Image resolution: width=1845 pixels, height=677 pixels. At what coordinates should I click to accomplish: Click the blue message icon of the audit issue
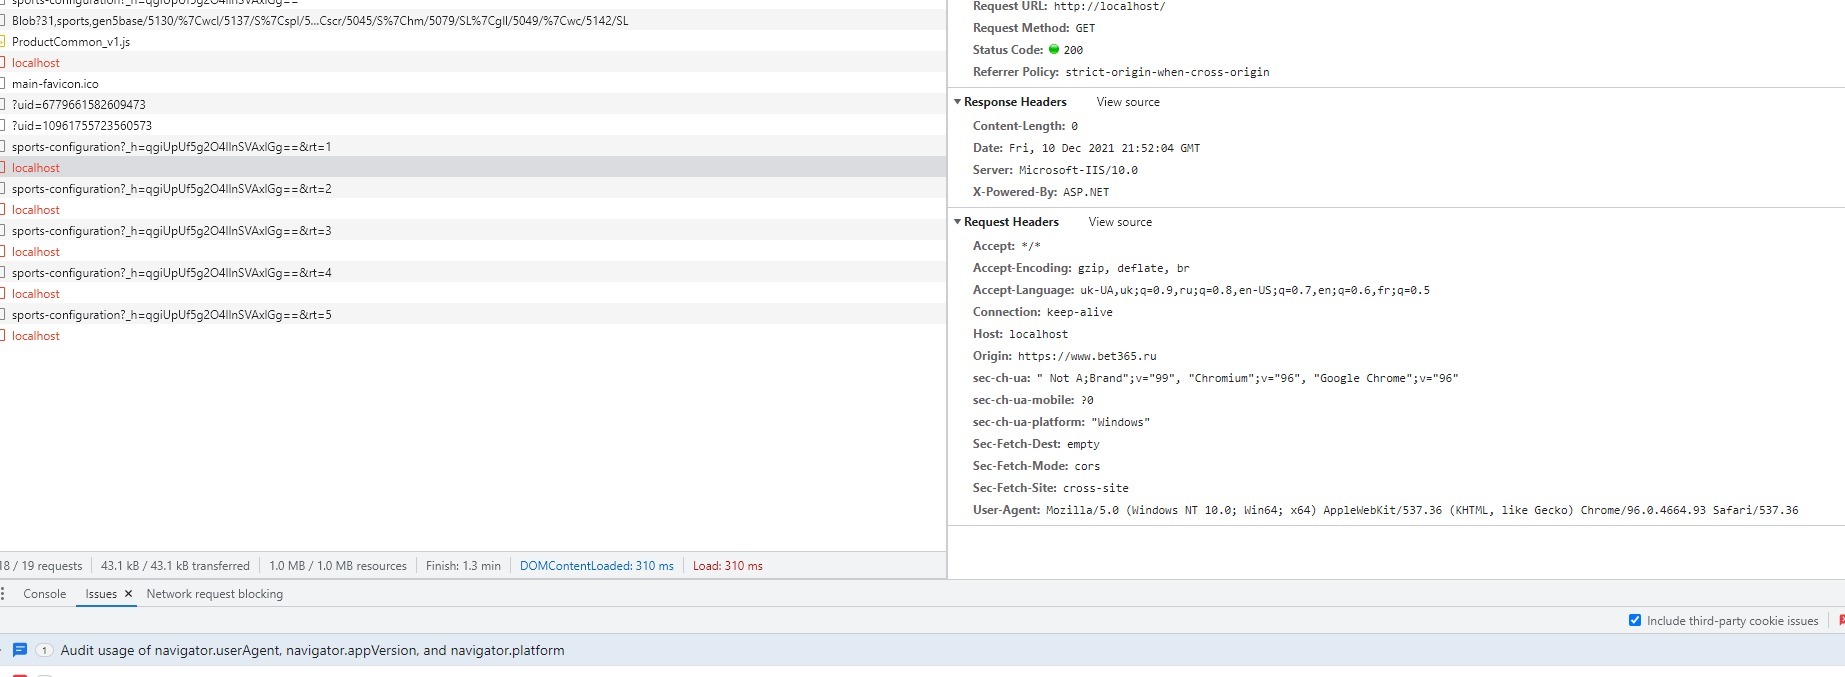click(19, 650)
